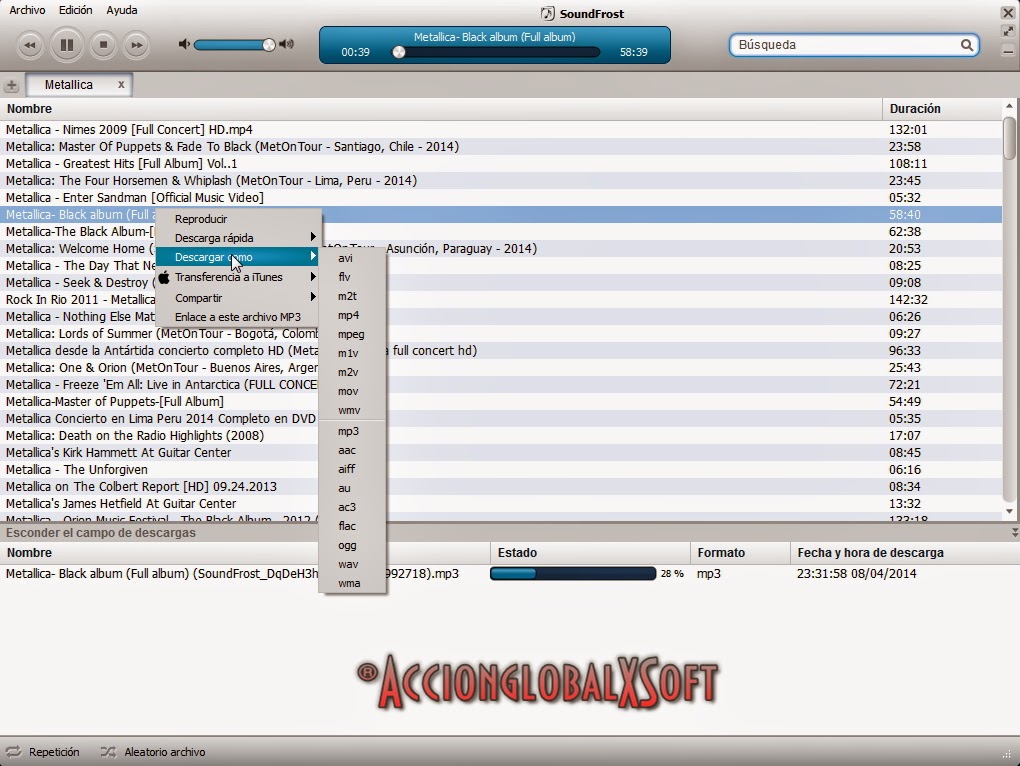This screenshot has width=1020, height=766.
Task: Select flac download format
Action: [x=353, y=526]
